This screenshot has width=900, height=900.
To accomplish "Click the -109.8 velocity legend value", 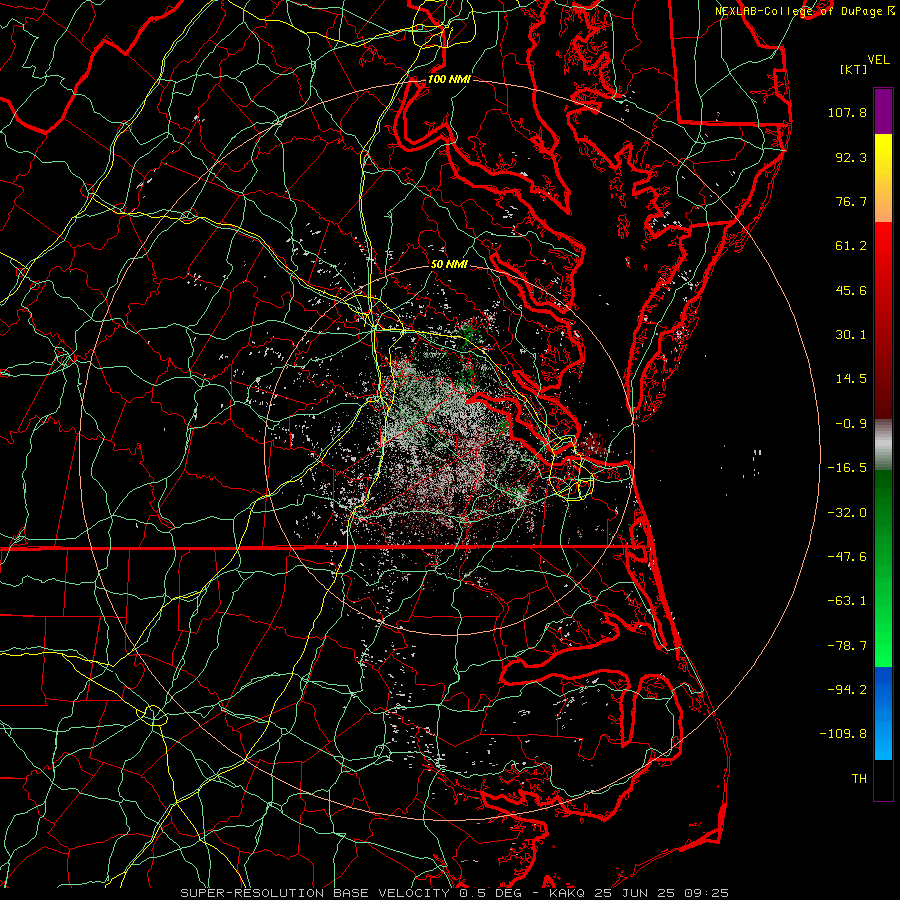I will point(843,734).
